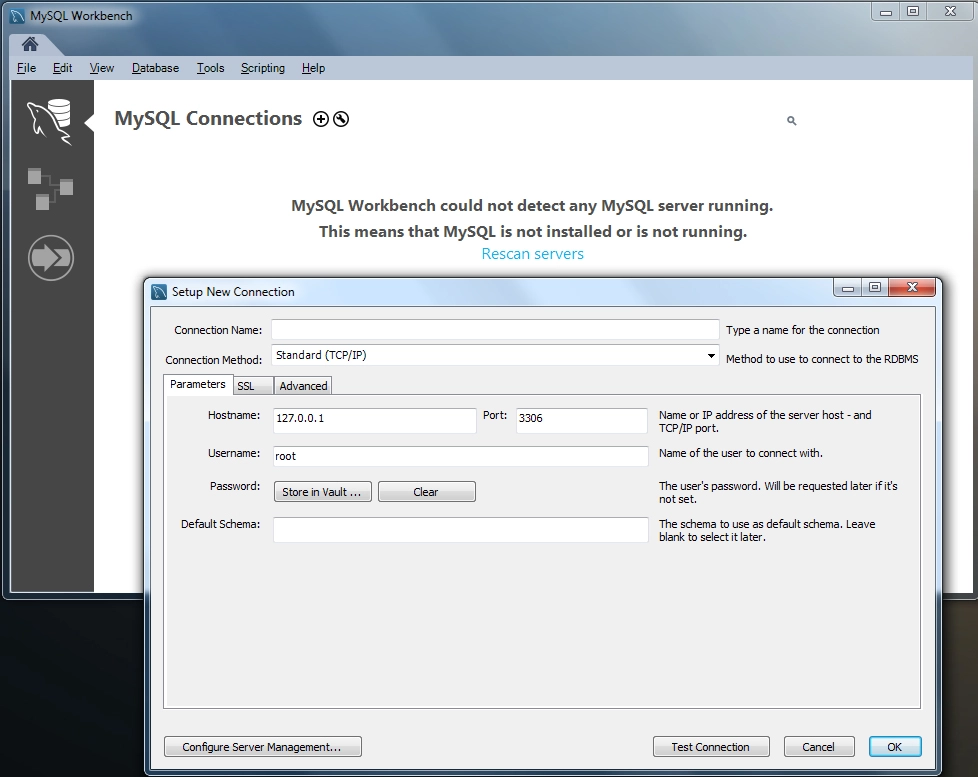Click Rescan servers
Screen dimensions: 978x777
click(x=532, y=253)
